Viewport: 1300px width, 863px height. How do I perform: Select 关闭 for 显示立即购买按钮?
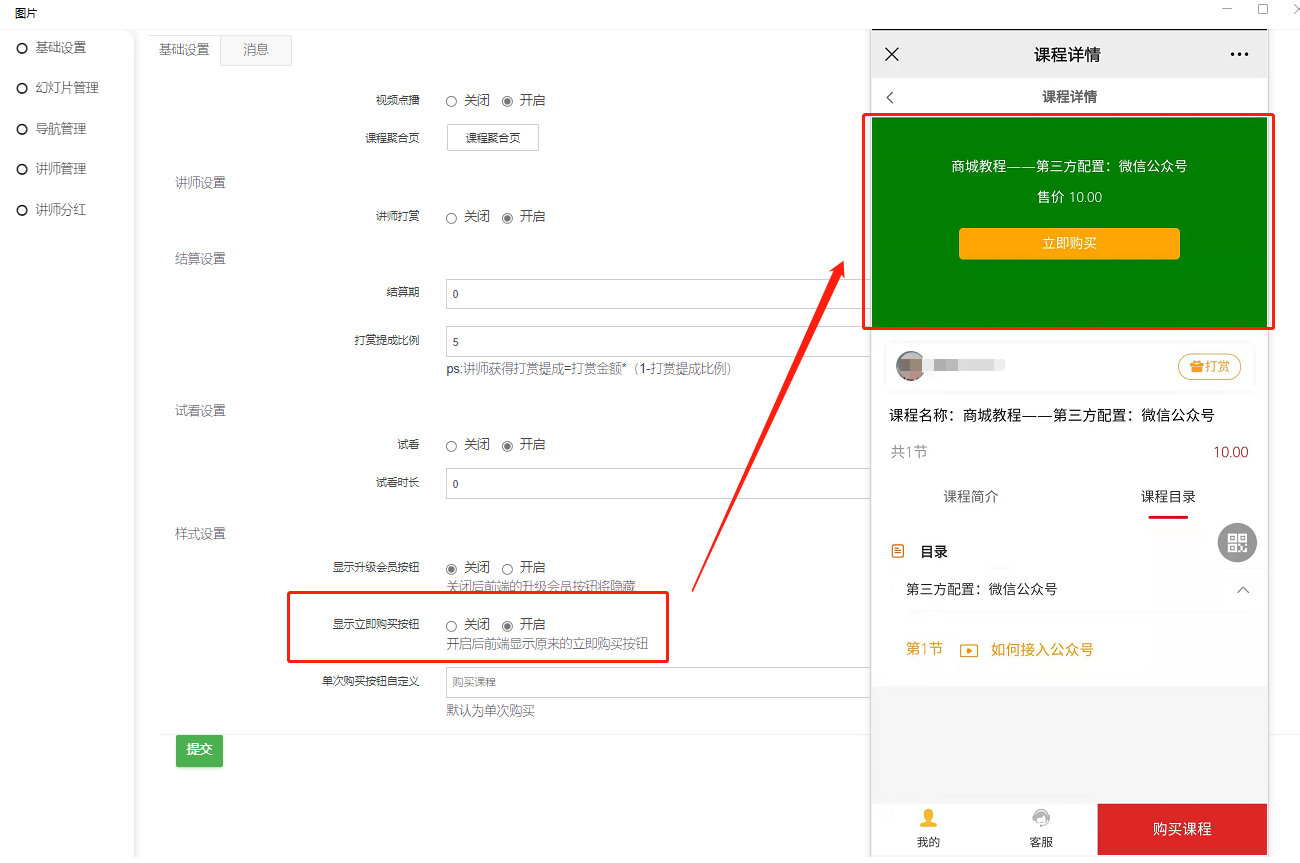point(452,625)
